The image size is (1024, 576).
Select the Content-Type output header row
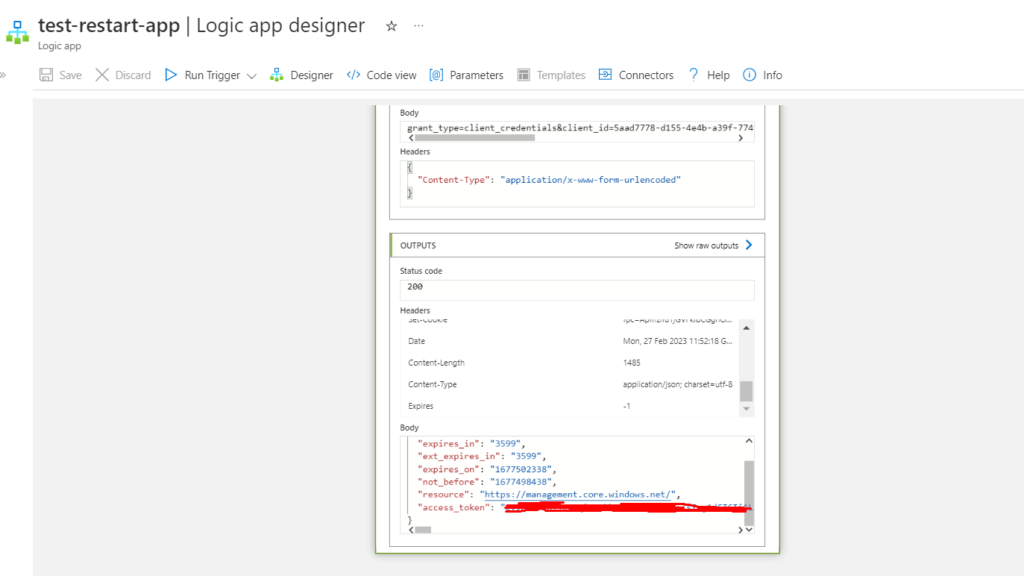click(570, 384)
